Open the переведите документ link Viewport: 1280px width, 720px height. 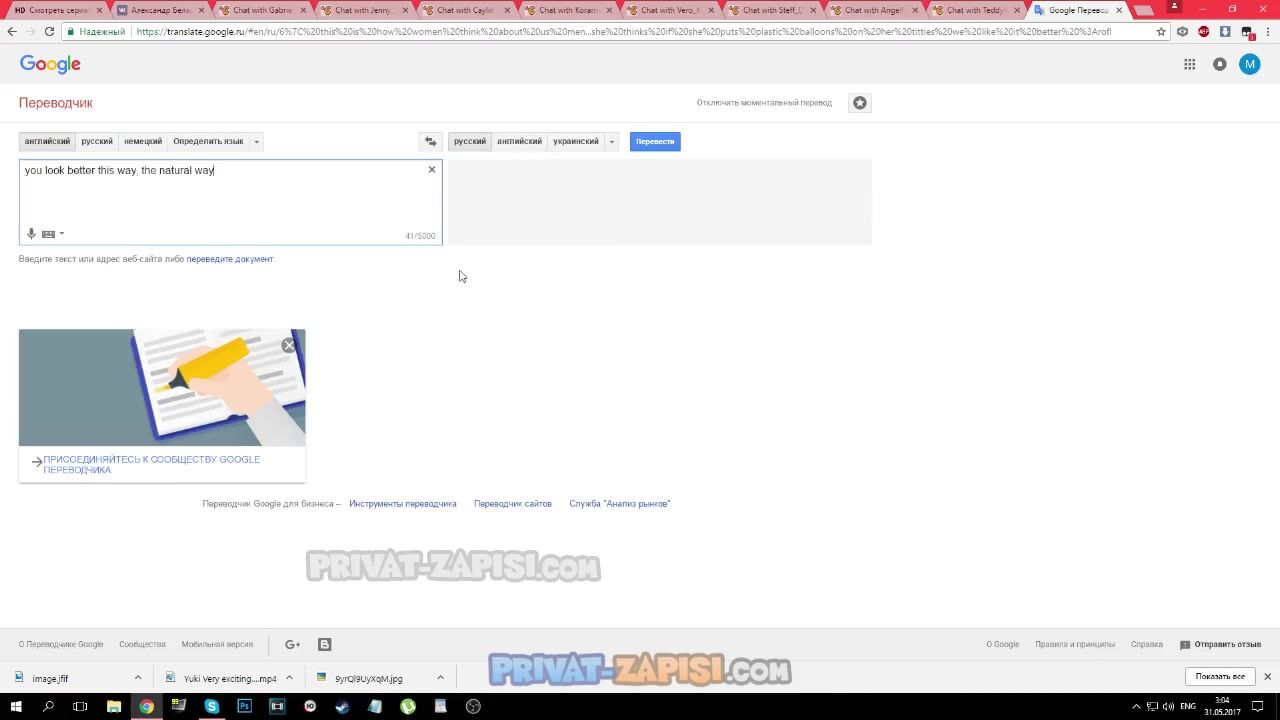click(x=229, y=259)
